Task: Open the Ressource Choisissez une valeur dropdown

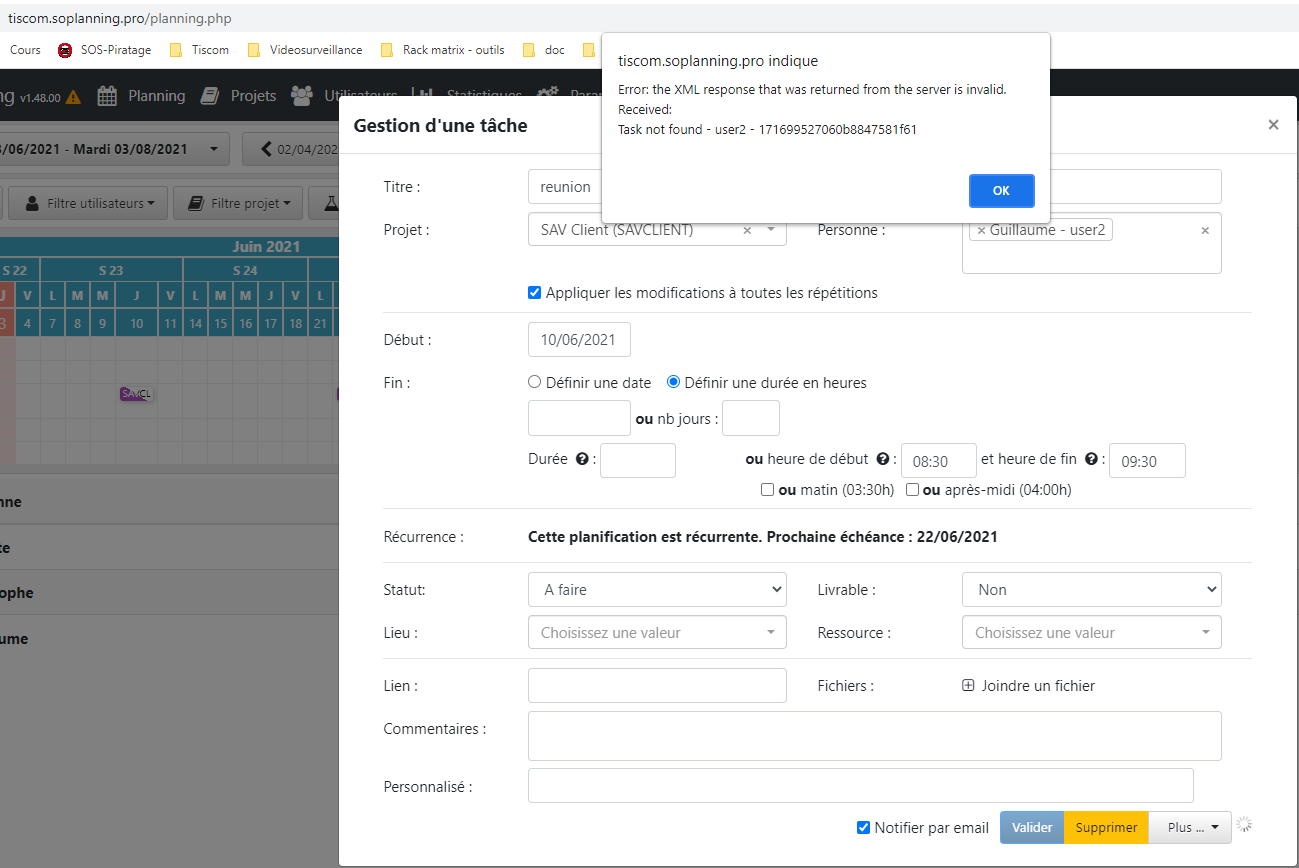Action: click(1091, 633)
